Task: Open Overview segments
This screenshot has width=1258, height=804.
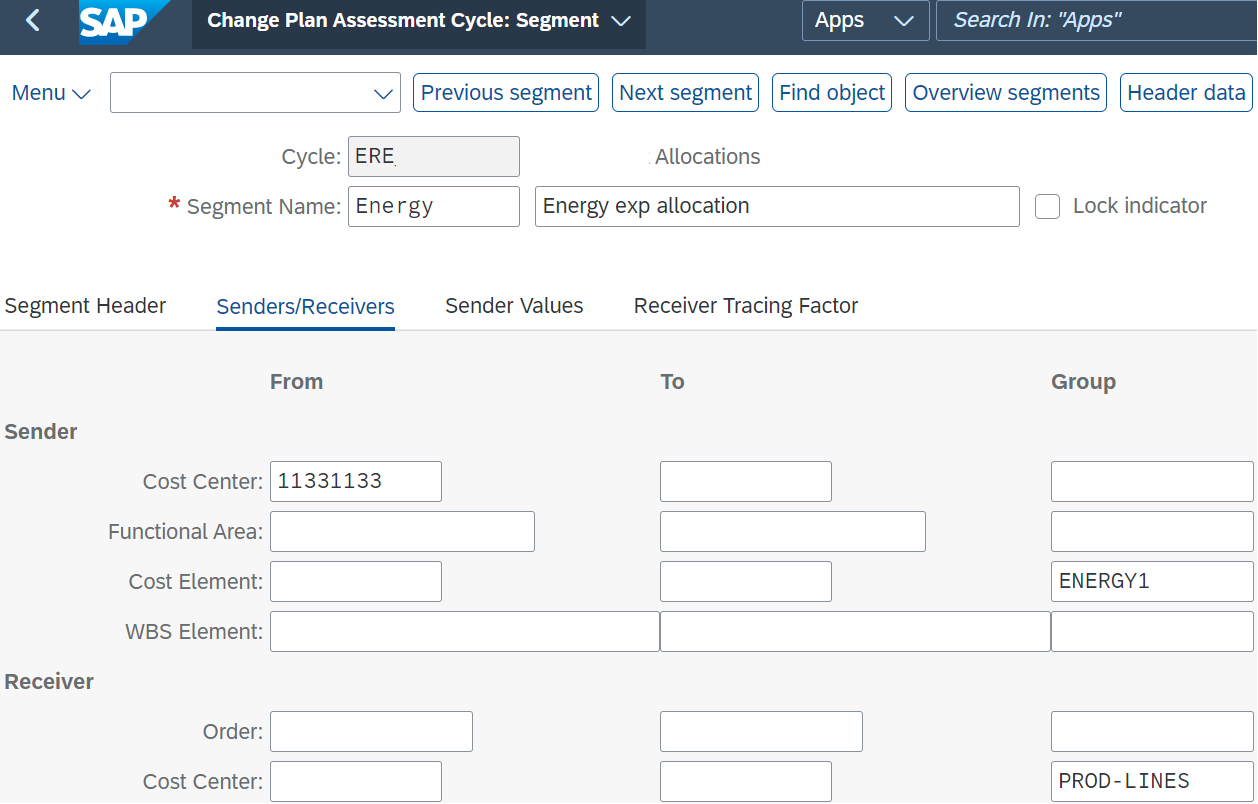Action: pos(1006,93)
